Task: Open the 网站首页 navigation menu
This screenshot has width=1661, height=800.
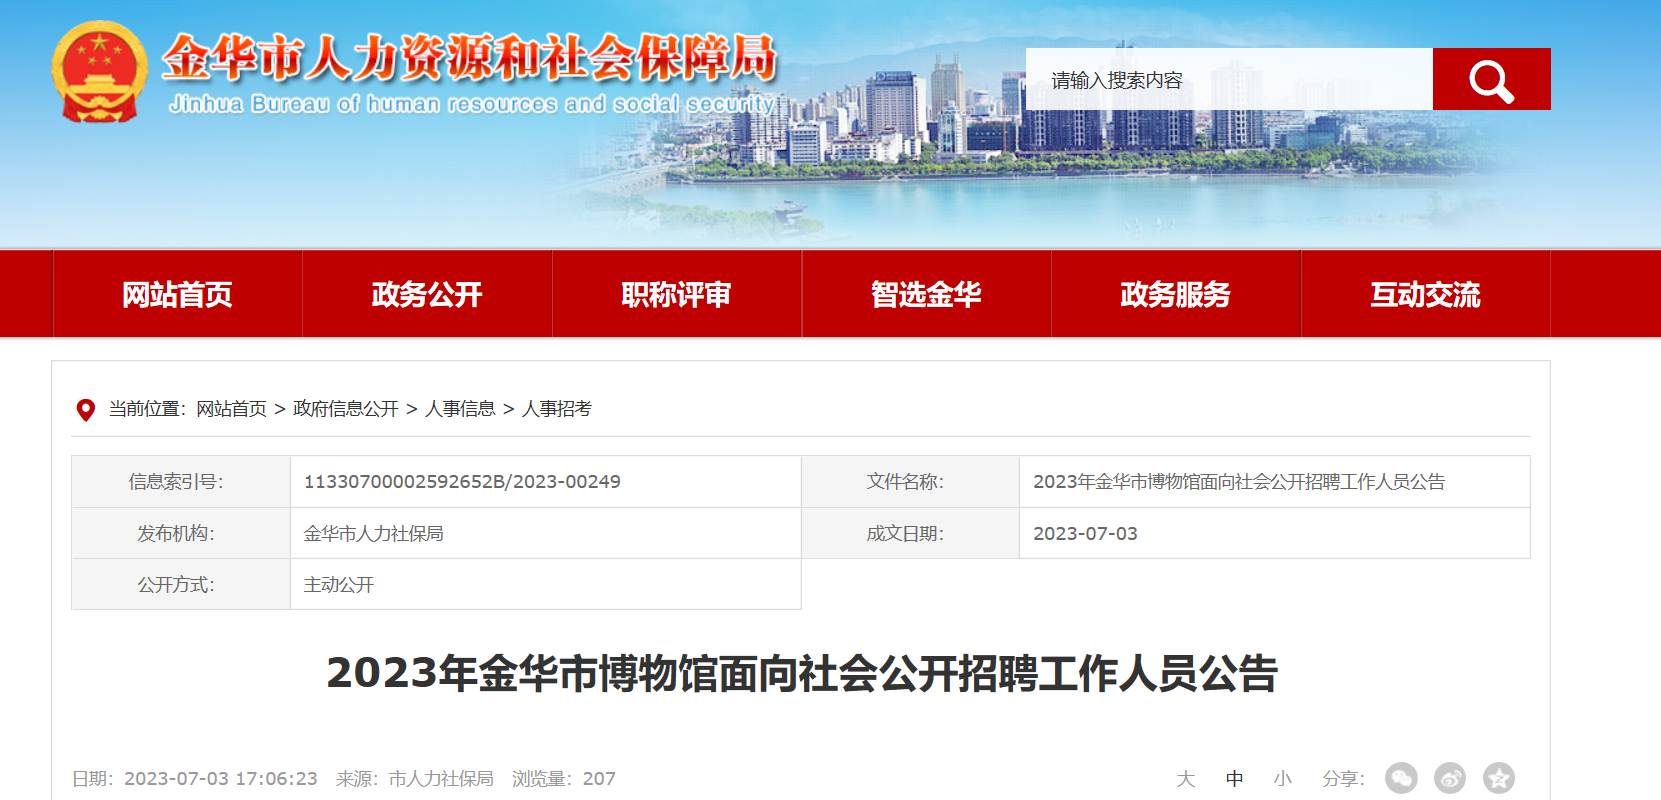Action: pyautogui.click(x=177, y=294)
